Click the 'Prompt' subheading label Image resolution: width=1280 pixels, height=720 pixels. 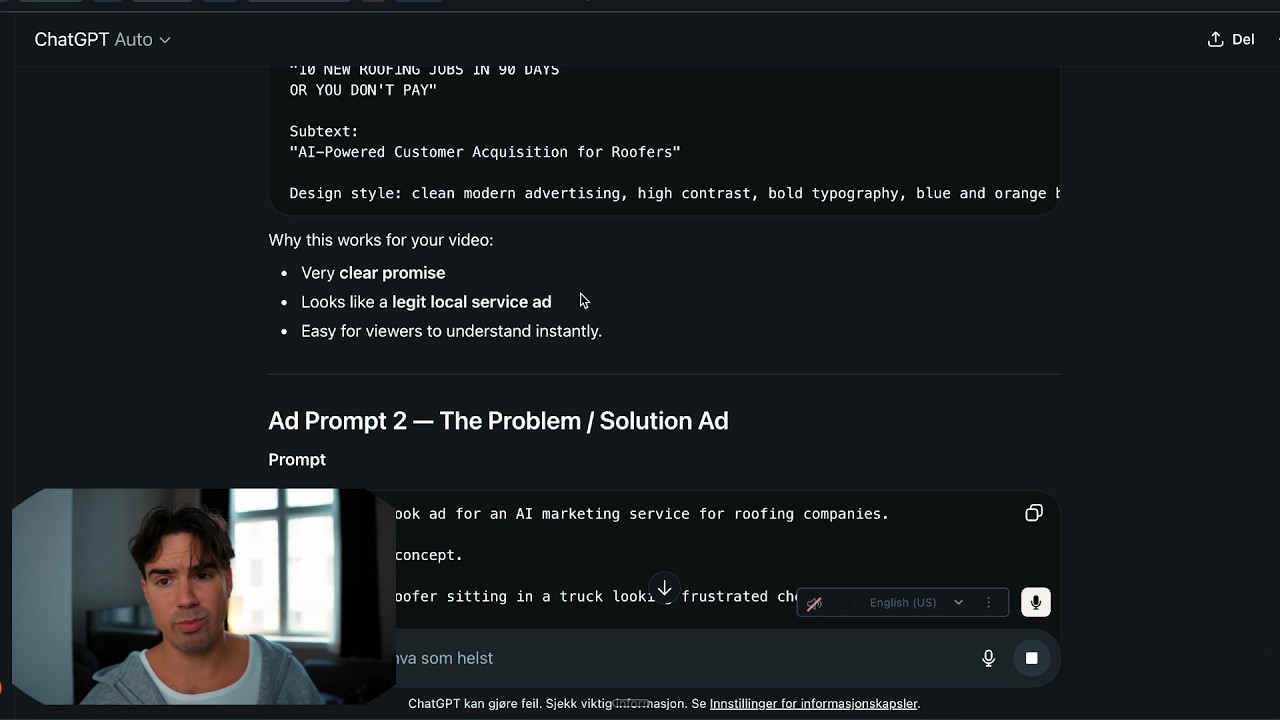(x=297, y=459)
